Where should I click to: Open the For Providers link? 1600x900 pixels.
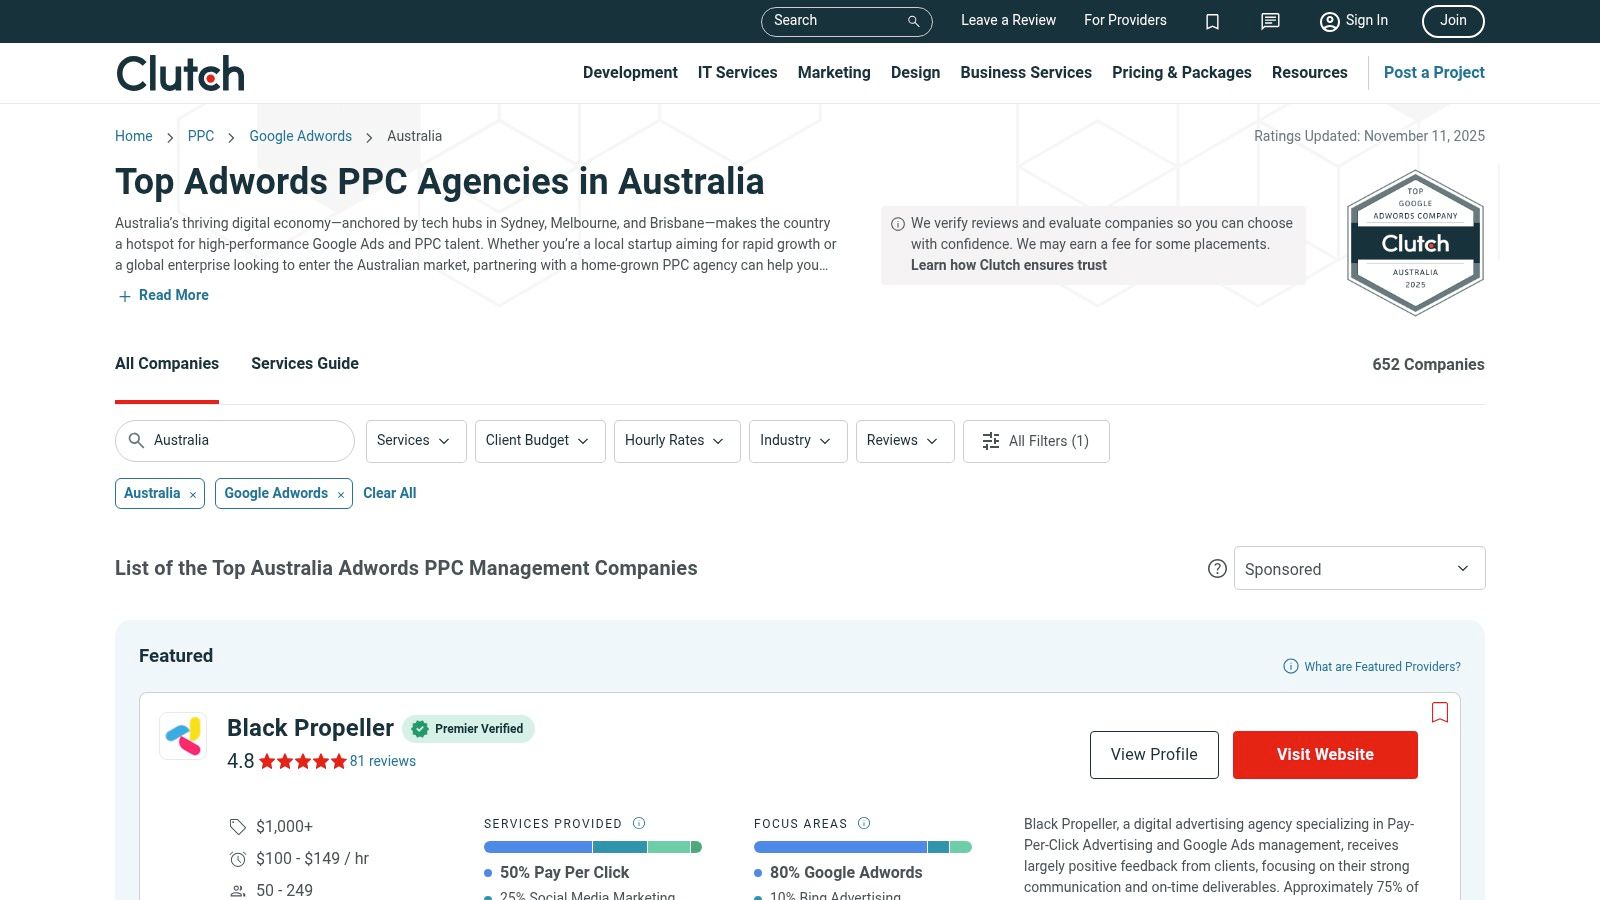click(x=1125, y=20)
